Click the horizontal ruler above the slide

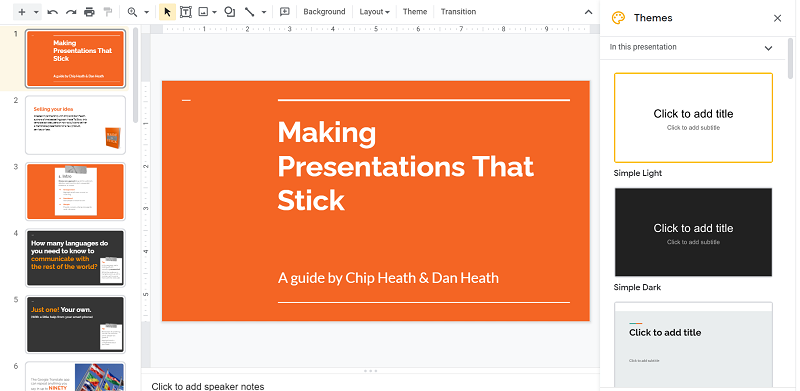pos(376,29)
